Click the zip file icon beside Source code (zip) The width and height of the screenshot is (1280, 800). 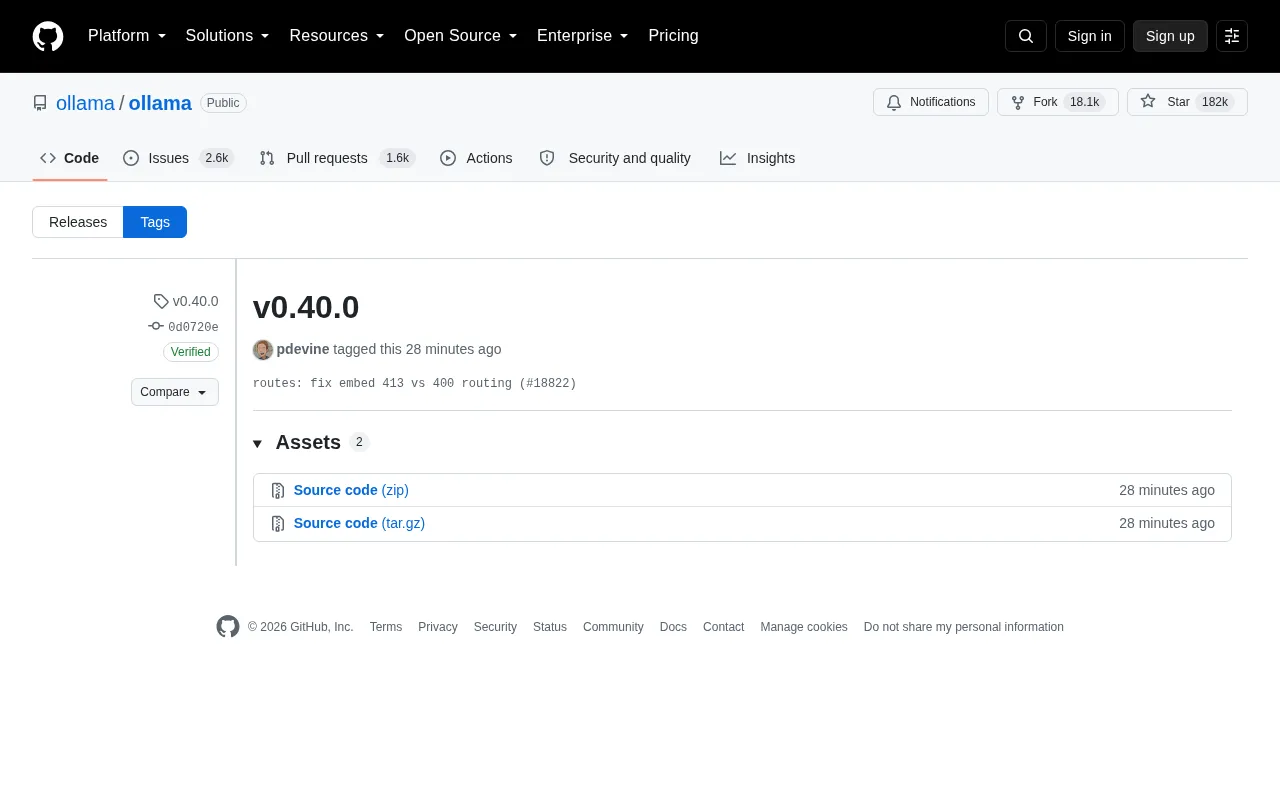[x=278, y=490]
